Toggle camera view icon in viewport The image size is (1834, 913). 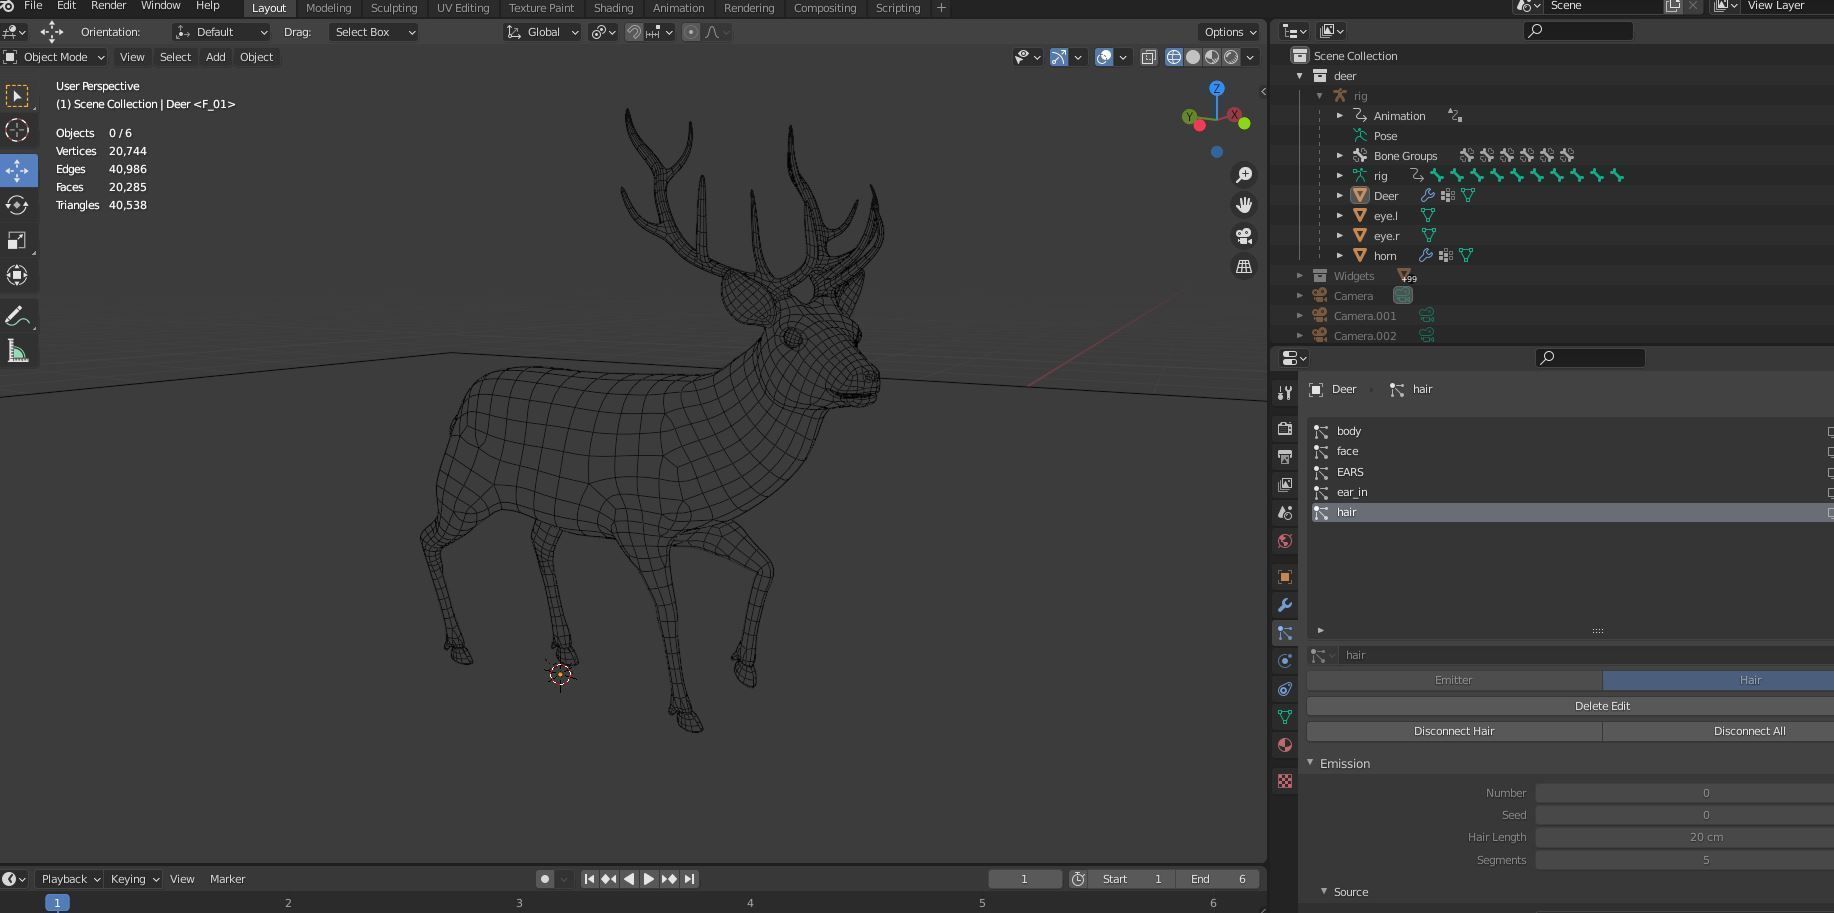coord(1244,236)
